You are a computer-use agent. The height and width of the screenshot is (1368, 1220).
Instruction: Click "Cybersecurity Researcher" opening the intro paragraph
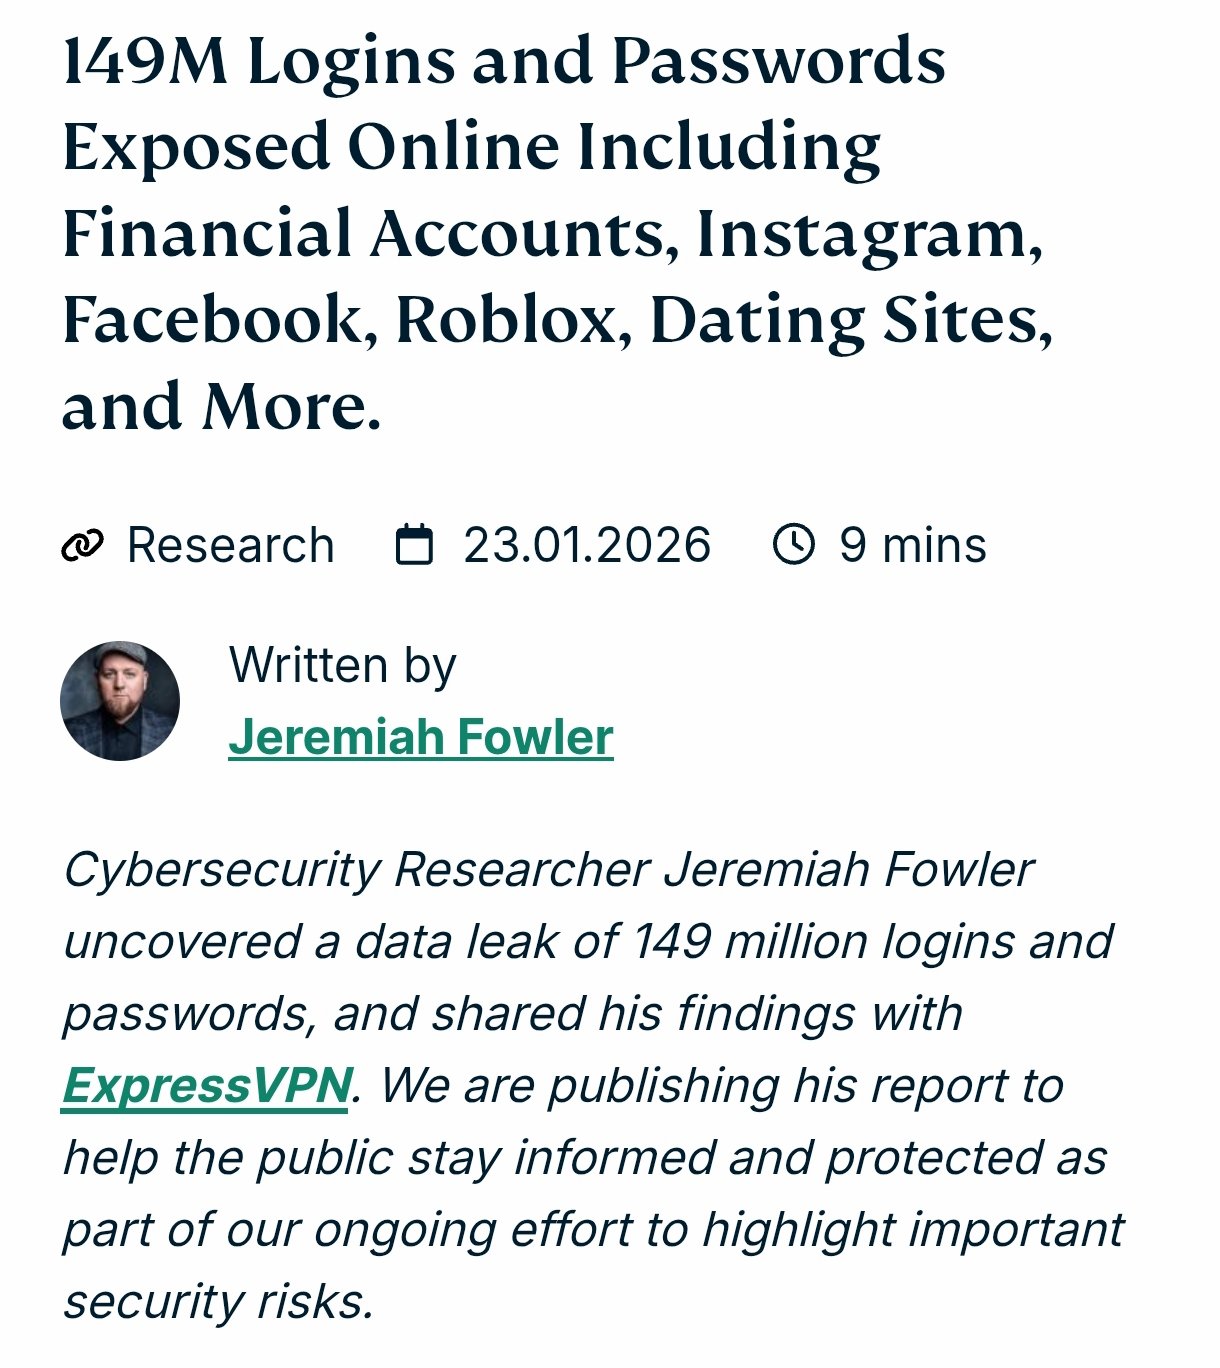point(356,870)
